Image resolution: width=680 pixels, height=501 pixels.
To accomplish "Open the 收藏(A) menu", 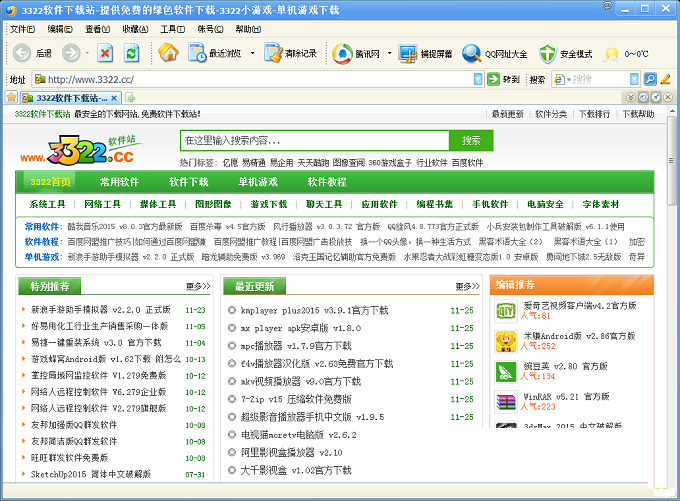I will click(135, 29).
